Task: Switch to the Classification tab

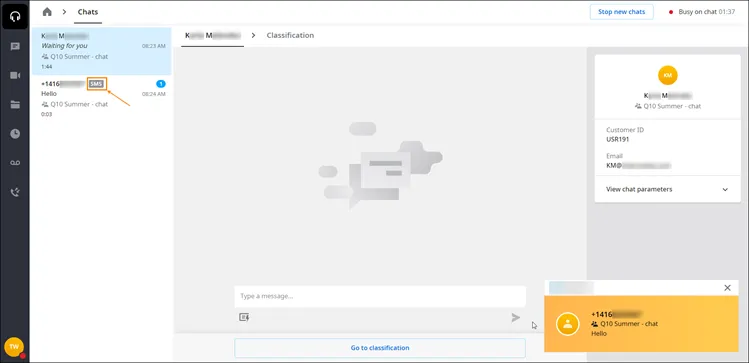Action: [290, 35]
